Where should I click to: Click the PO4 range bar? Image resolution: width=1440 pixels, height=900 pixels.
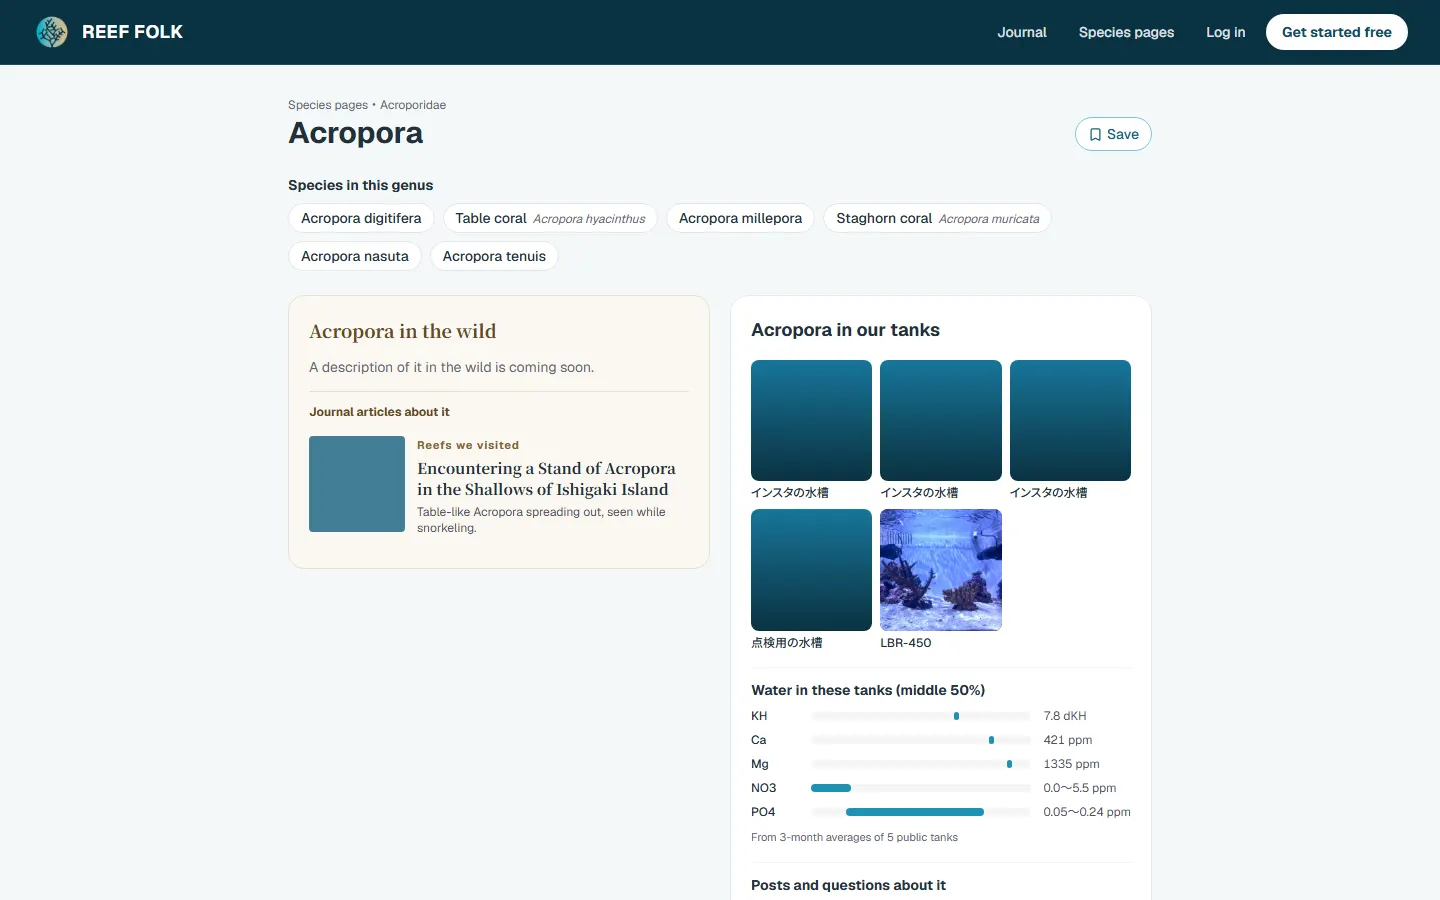920,812
